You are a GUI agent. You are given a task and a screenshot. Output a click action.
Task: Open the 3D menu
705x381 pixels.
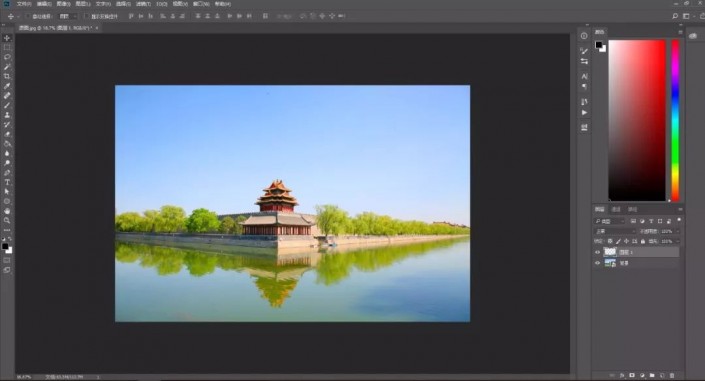point(162,4)
